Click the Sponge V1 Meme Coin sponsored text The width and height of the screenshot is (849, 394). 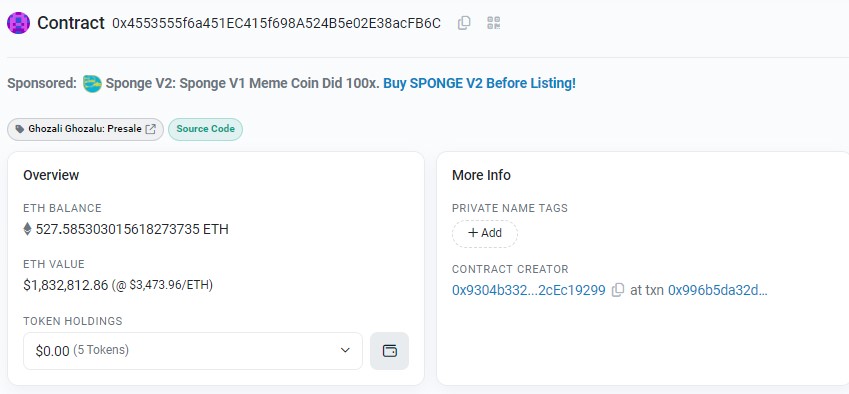[243, 83]
